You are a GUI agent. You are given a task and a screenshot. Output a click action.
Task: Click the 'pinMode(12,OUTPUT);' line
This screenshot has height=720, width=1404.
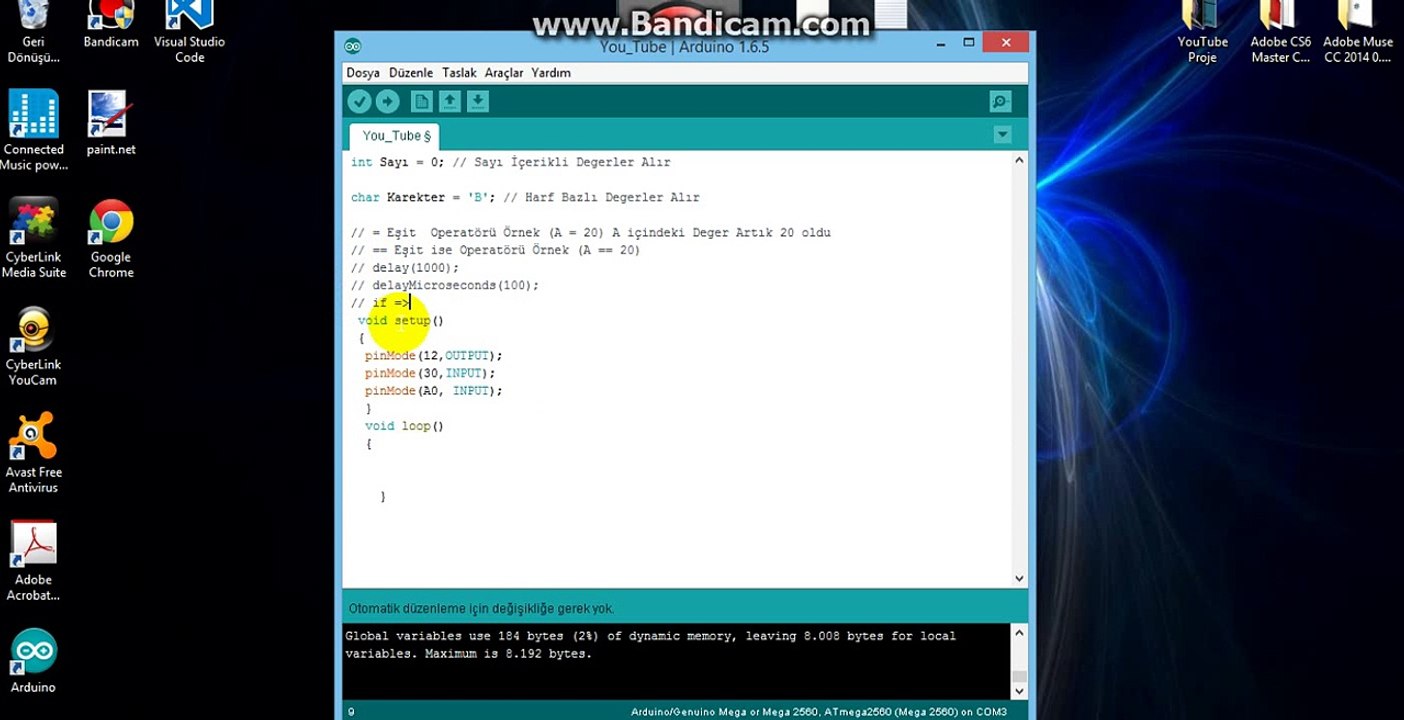[x=434, y=356]
